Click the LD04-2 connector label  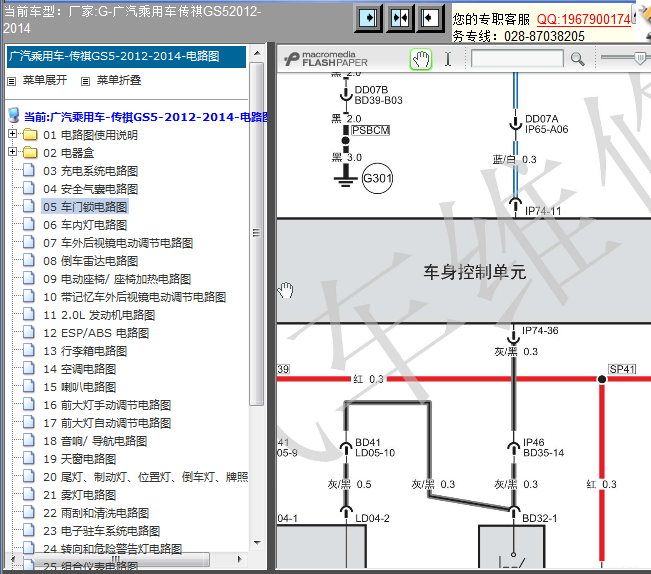(372, 518)
